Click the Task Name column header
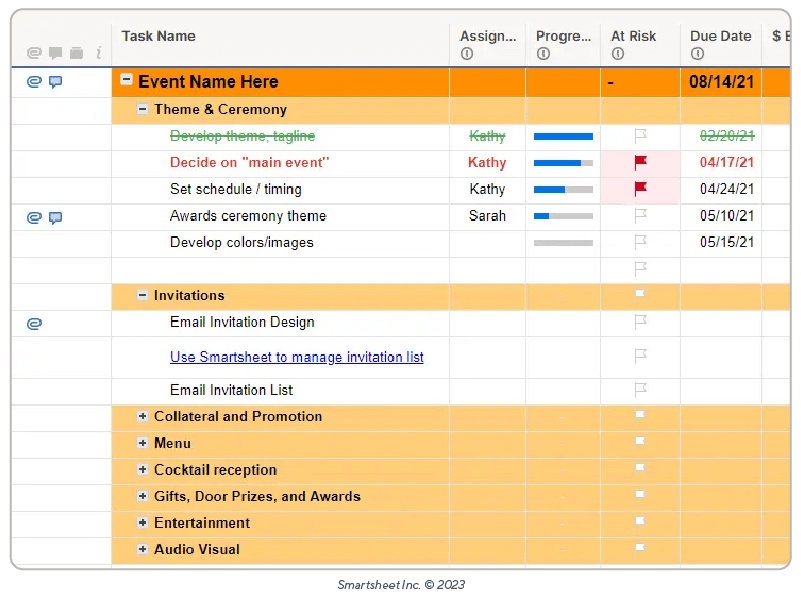The image size is (801, 601). [159, 36]
